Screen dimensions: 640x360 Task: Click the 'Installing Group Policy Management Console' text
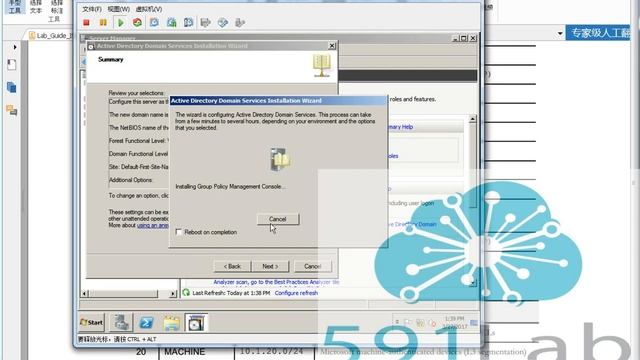pos(230,187)
